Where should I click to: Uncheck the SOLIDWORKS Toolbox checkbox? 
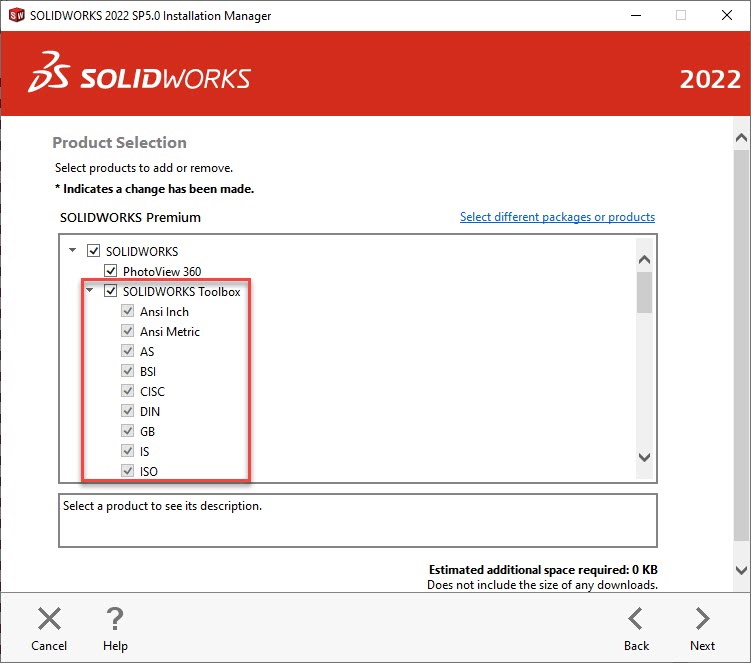point(111,291)
